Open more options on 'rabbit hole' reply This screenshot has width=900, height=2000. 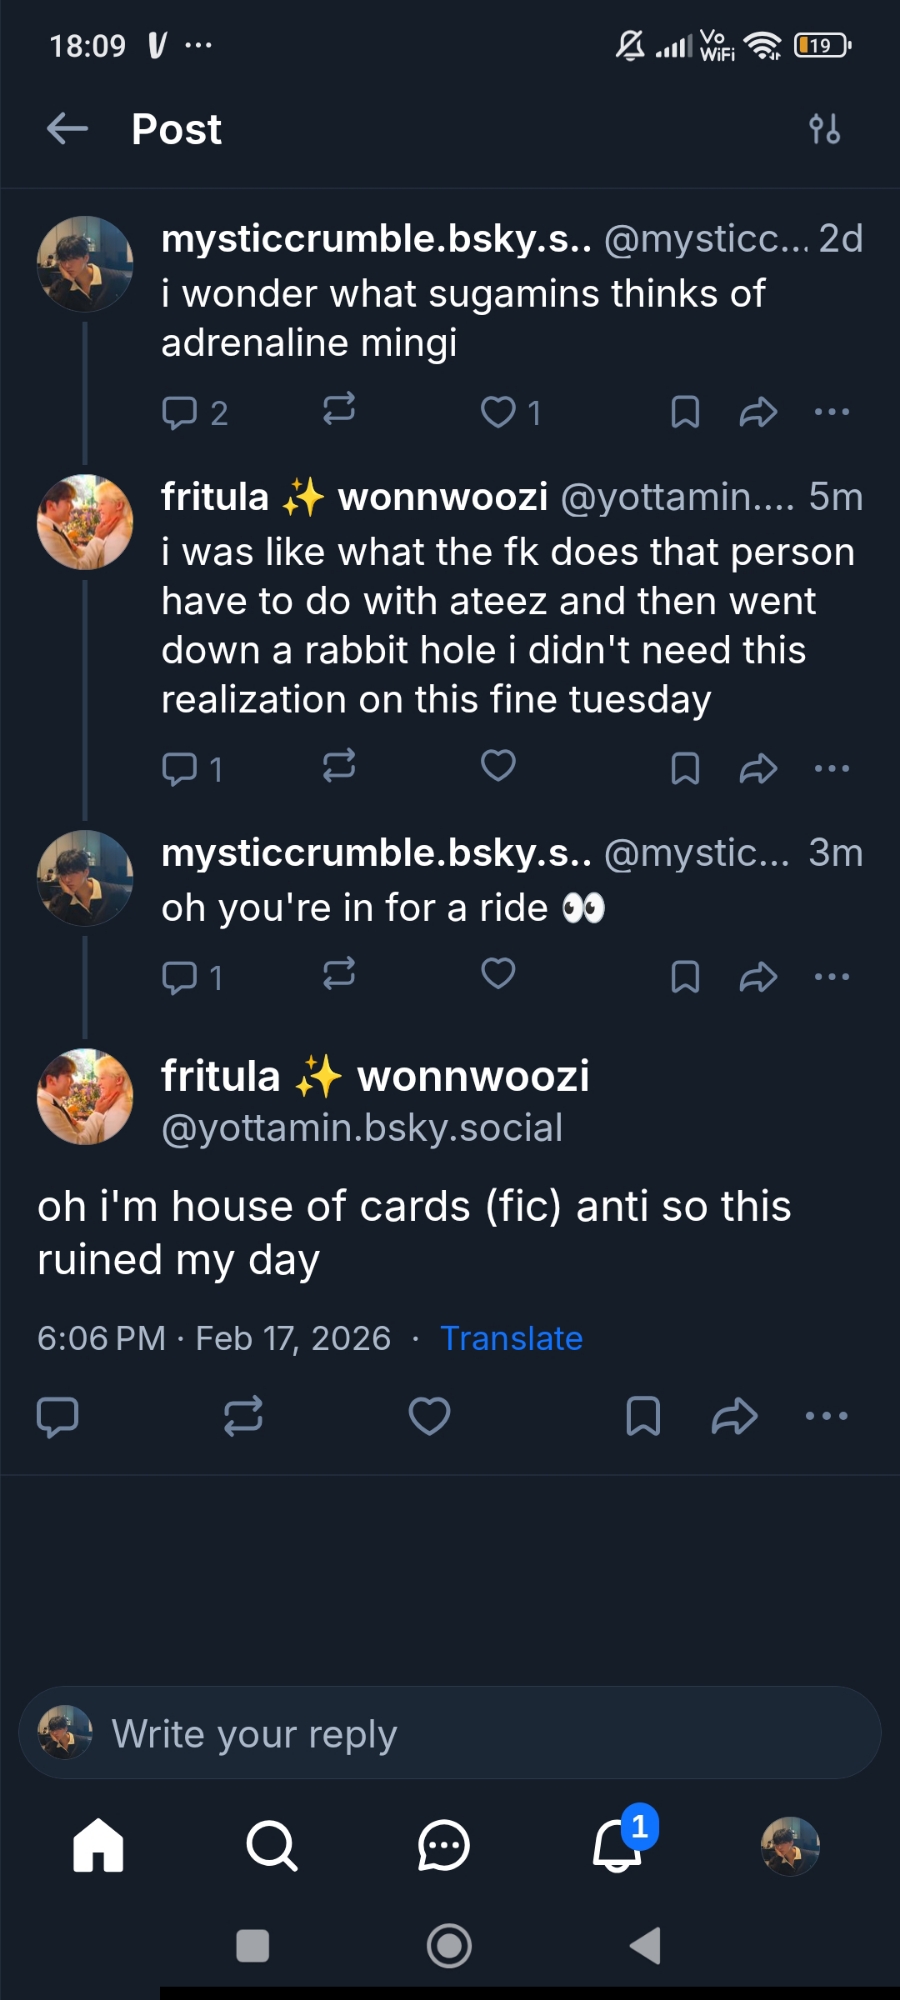[832, 768]
